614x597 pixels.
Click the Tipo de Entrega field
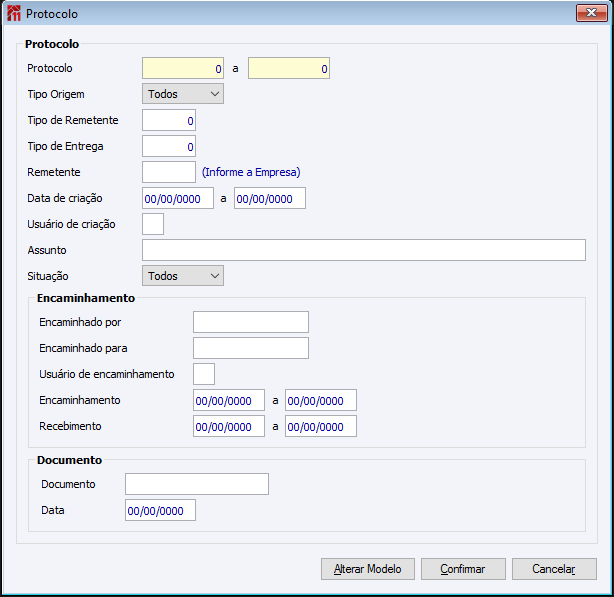[169, 146]
